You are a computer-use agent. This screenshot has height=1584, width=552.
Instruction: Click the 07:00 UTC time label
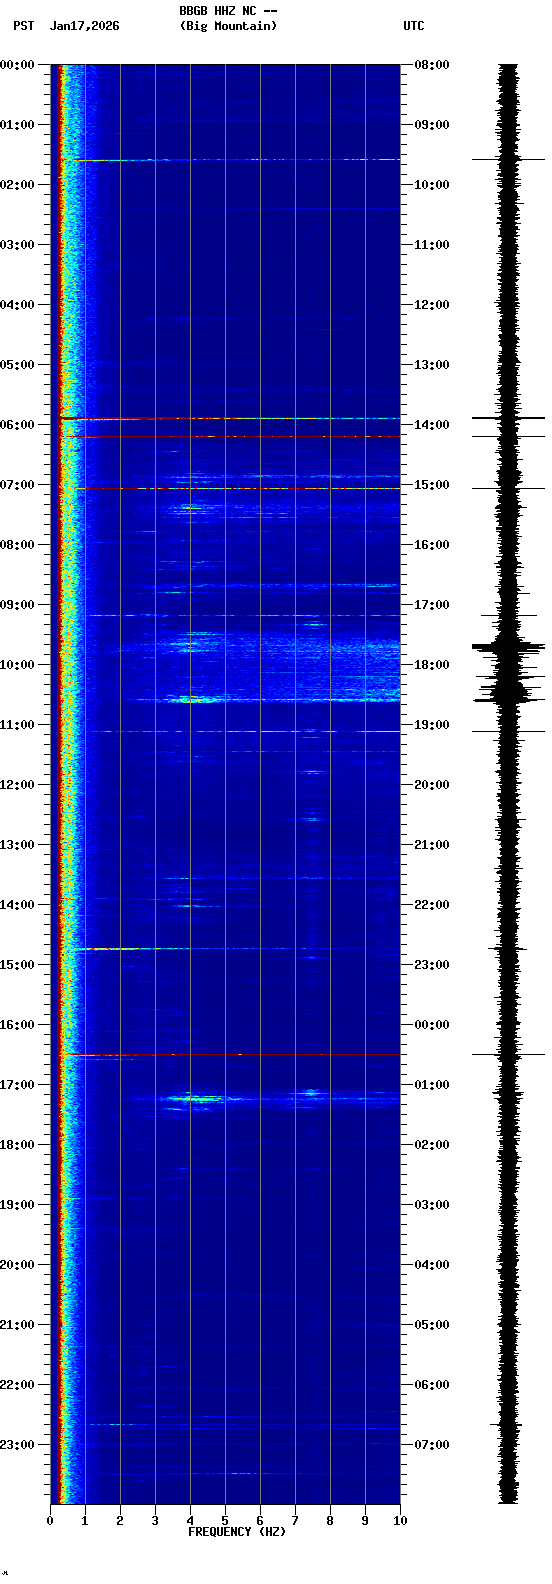(x=432, y=1445)
